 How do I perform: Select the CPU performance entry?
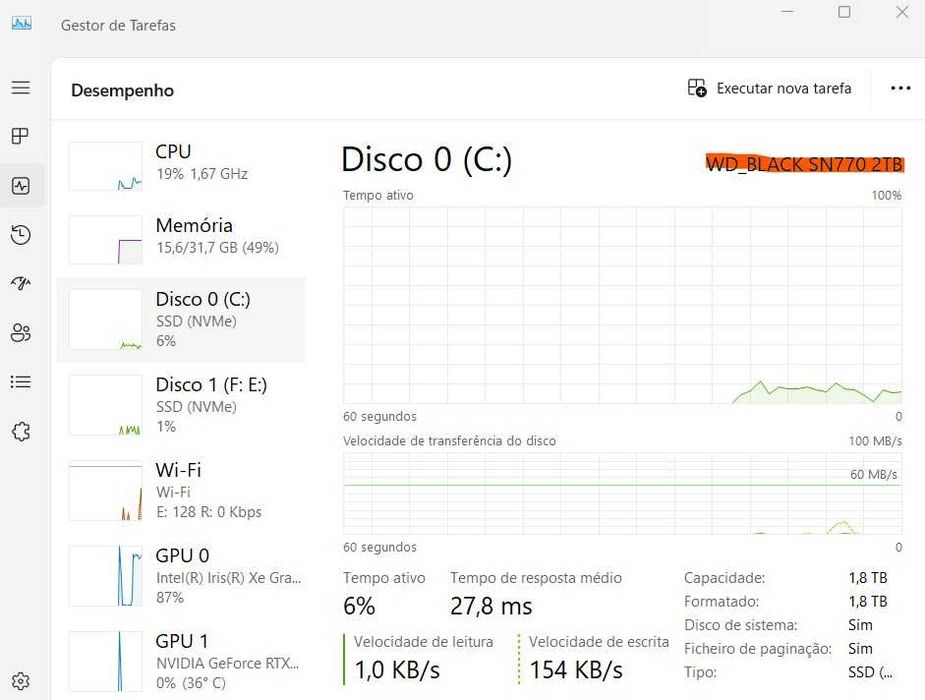click(x=181, y=166)
